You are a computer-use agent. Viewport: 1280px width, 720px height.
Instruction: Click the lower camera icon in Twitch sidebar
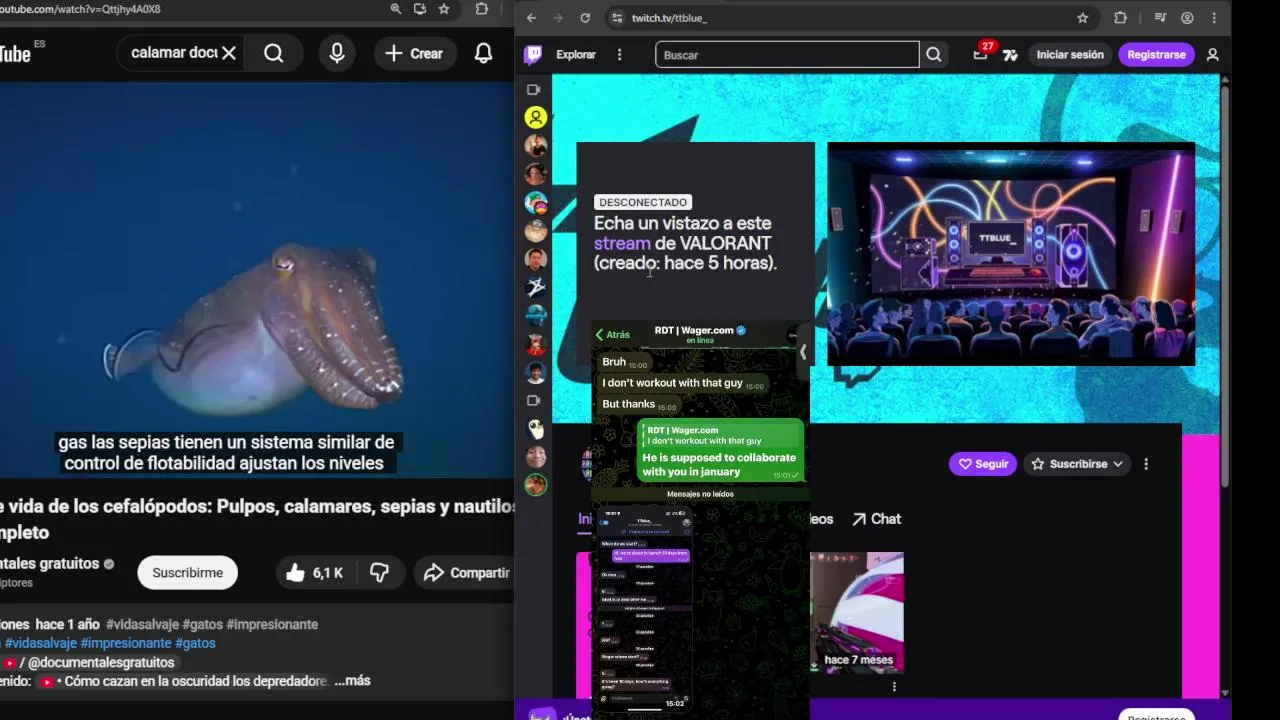[x=534, y=401]
